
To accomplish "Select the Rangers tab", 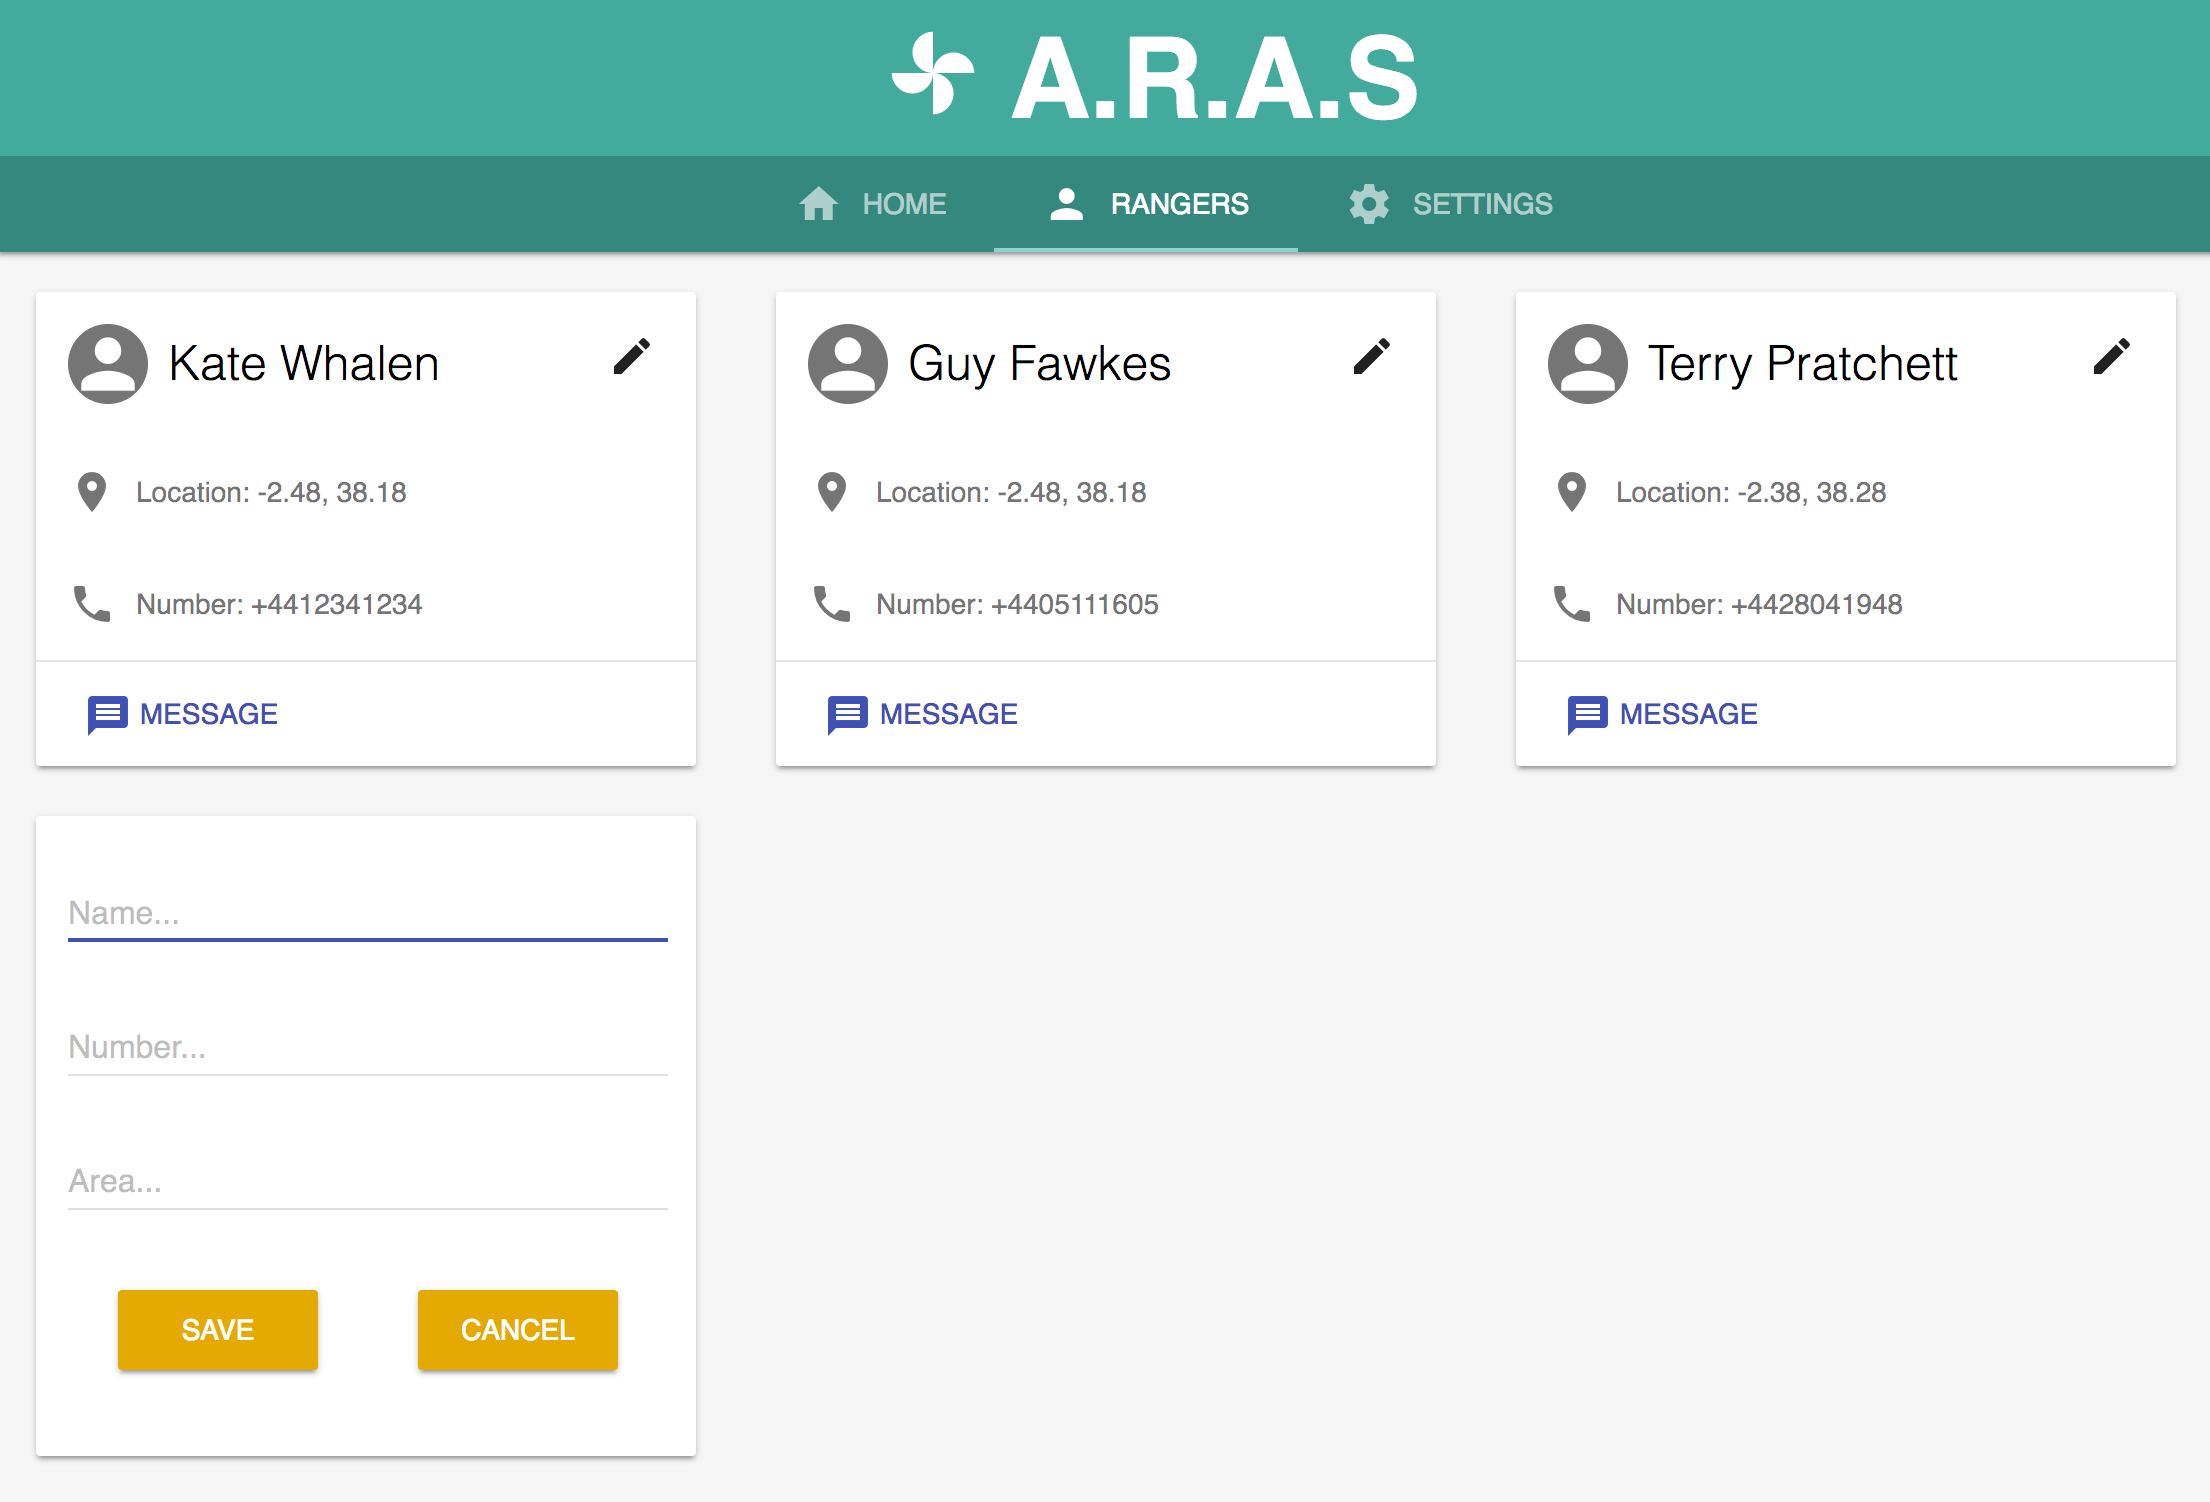I will [1148, 204].
